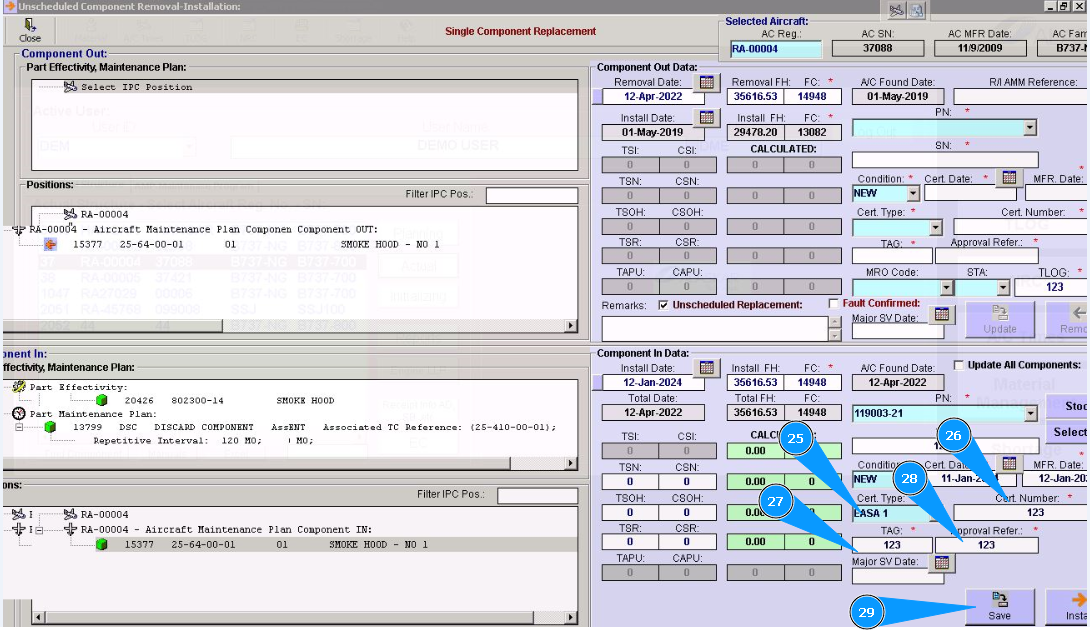Open the MRO Code dropdown
The width and height of the screenshot is (1090, 633).
point(947,287)
